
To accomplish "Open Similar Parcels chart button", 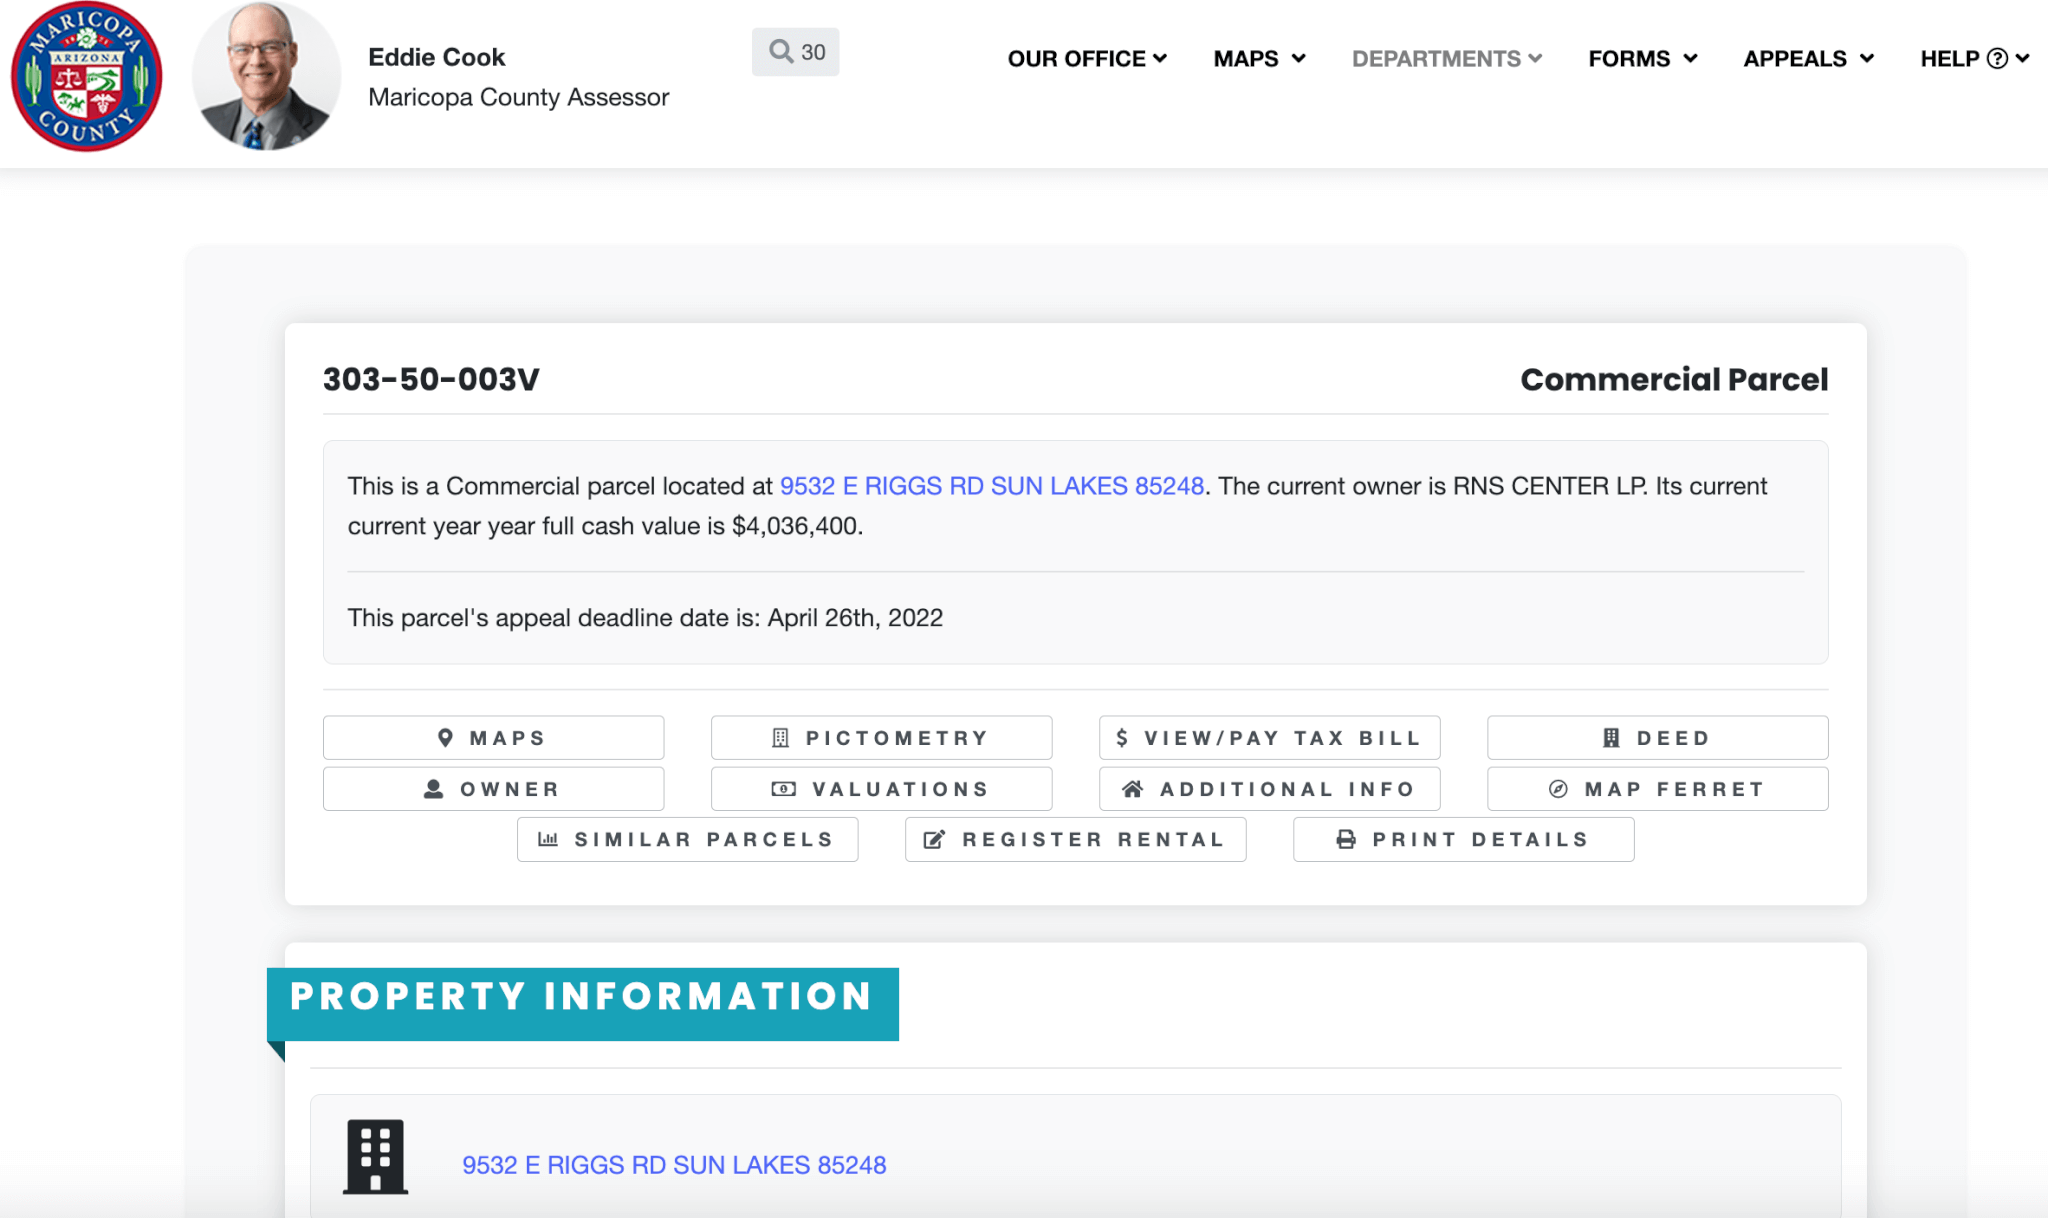I will click(687, 840).
